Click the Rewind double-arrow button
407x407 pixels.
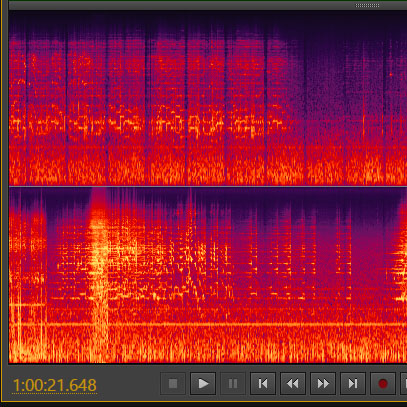tap(293, 384)
